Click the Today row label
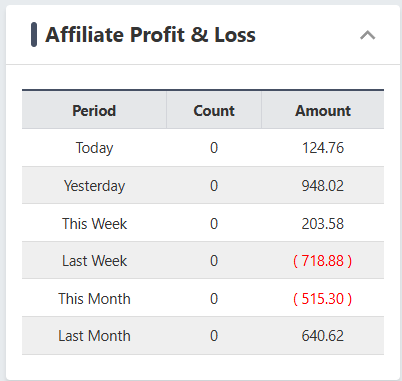The image size is (402, 381). tap(94, 148)
